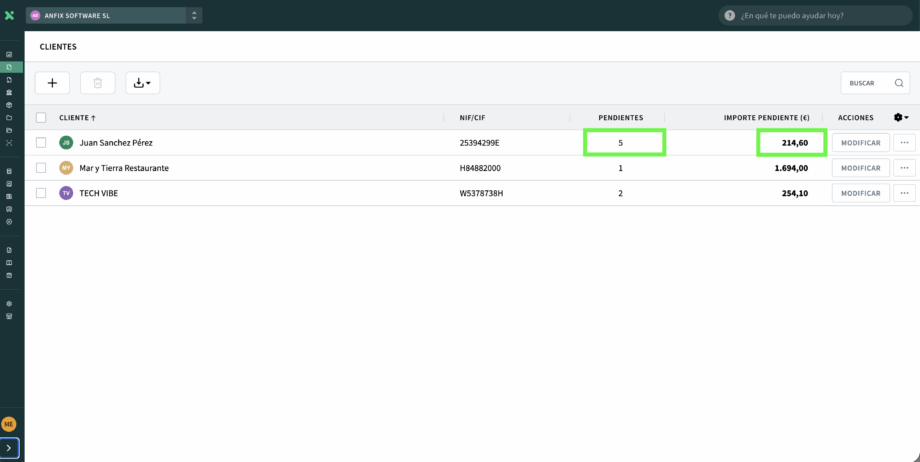Check the TECH VIBE row checkbox
The width and height of the screenshot is (920, 462).
pyautogui.click(x=41, y=193)
